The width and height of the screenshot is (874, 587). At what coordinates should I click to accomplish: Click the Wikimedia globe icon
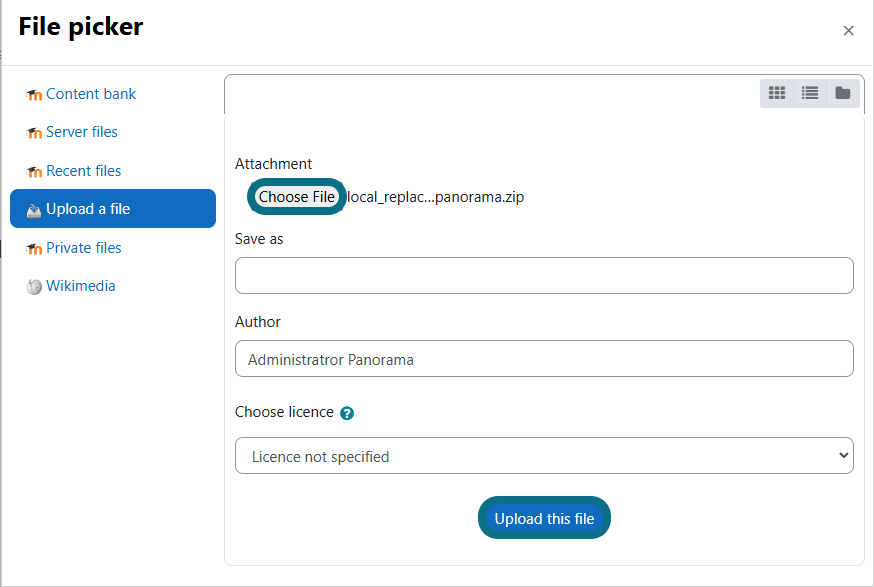click(34, 287)
